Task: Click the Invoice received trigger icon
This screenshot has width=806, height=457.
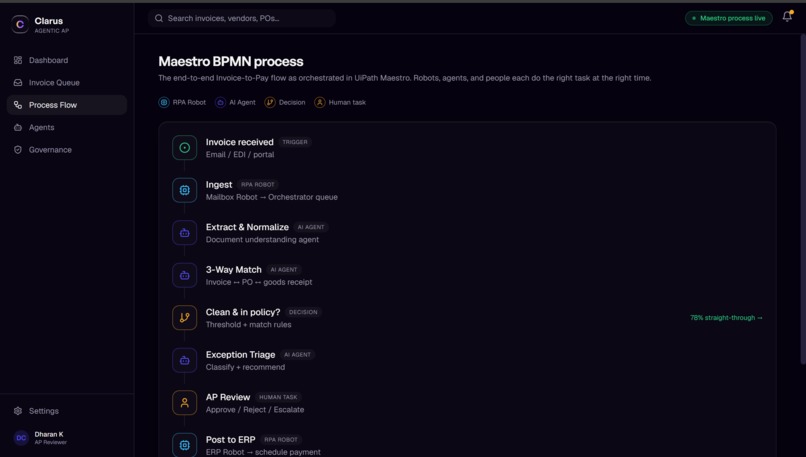Action: tap(185, 148)
